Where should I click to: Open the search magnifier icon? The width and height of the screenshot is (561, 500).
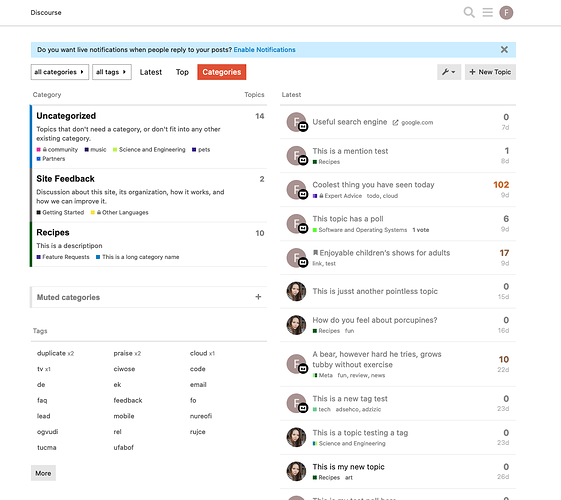(469, 13)
